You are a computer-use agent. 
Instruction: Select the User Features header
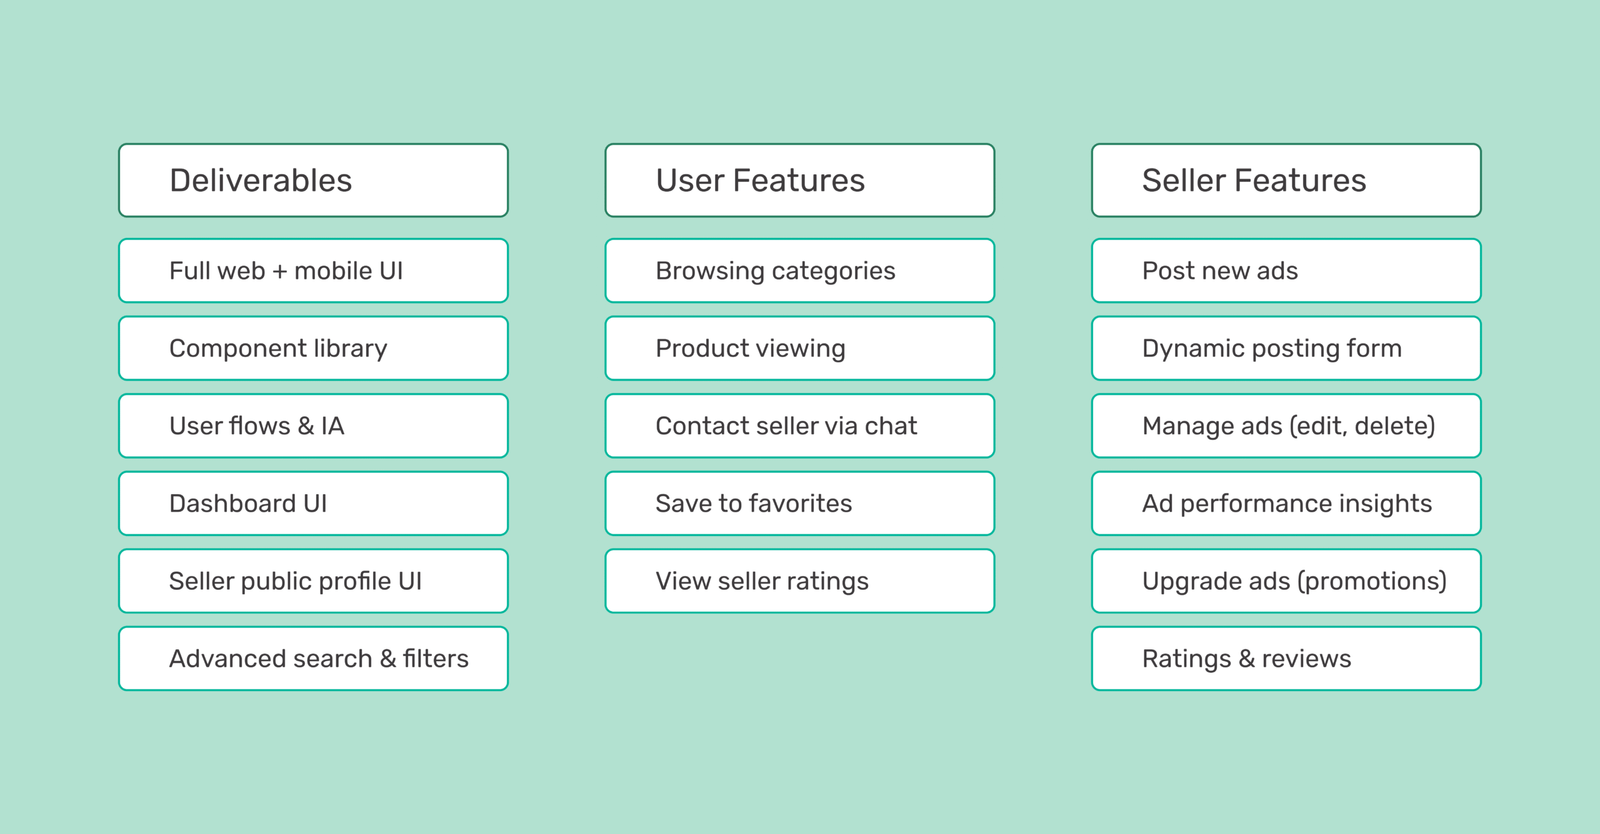(799, 180)
